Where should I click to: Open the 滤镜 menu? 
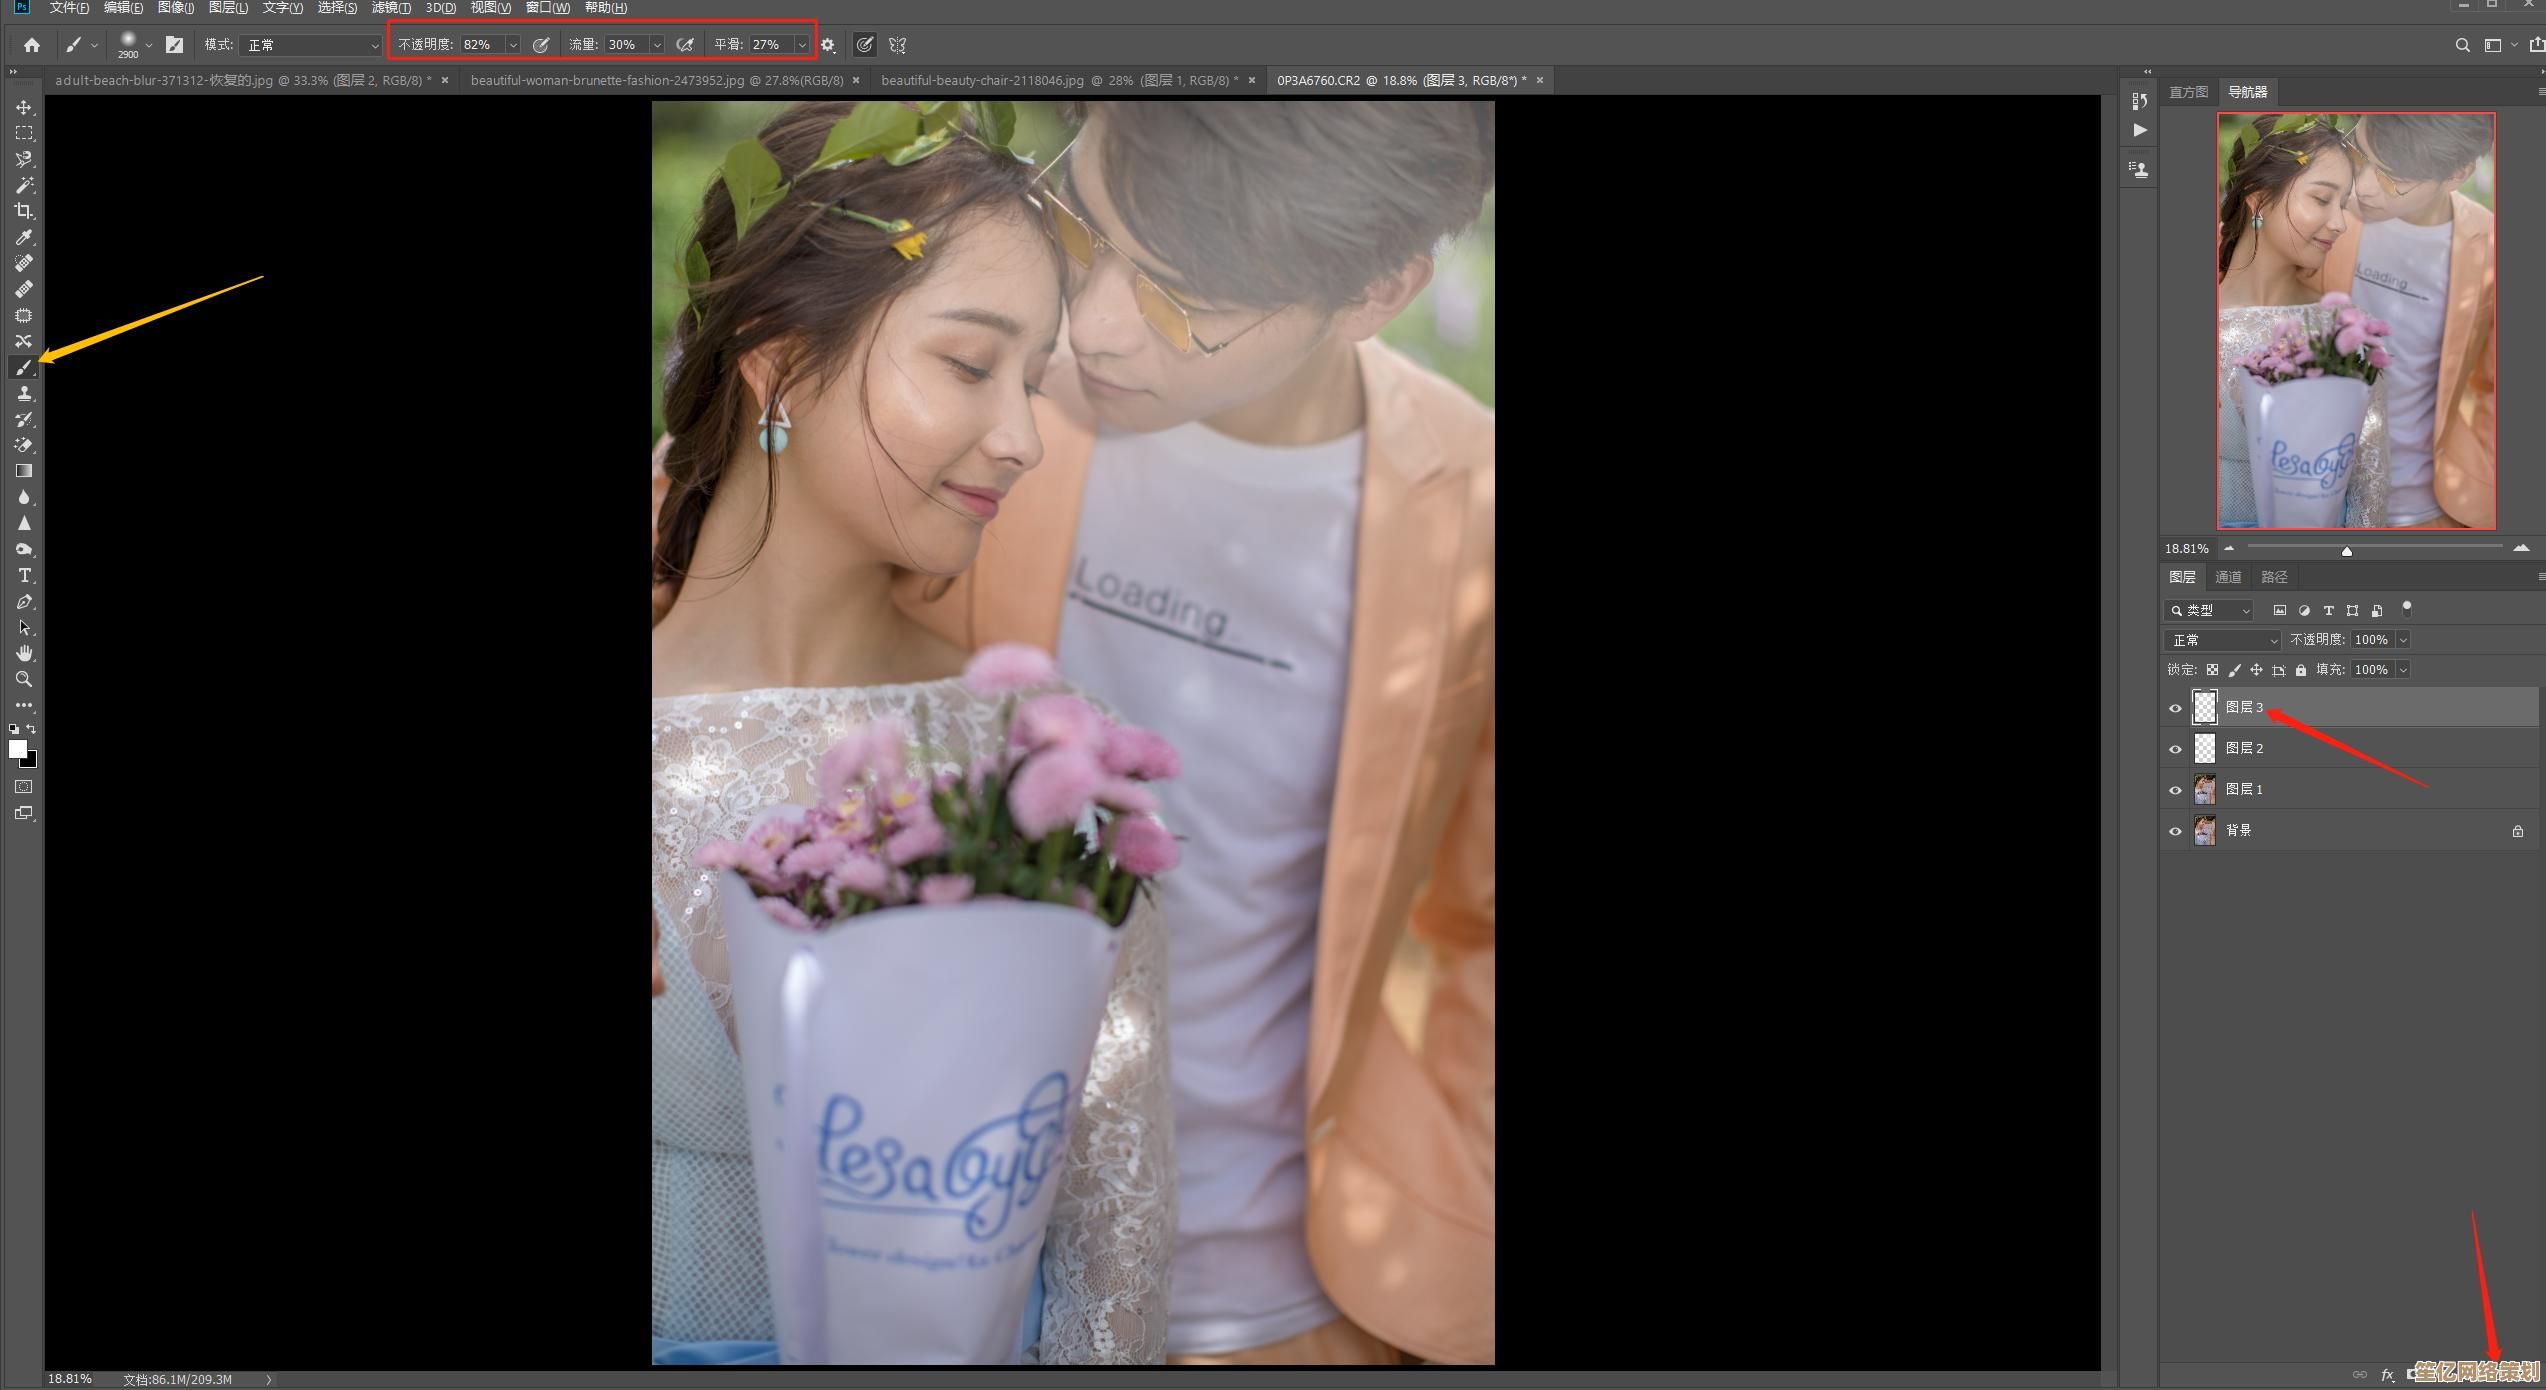(x=390, y=8)
